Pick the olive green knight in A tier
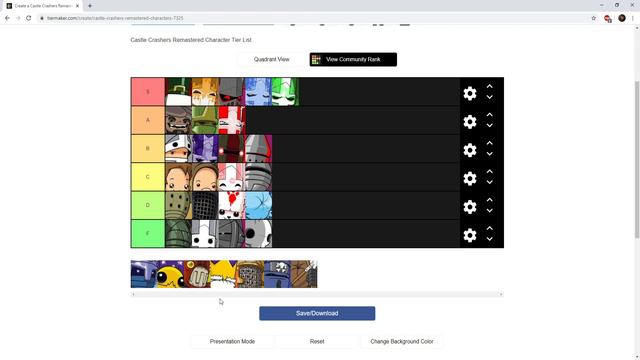640x360 pixels. tap(205, 120)
